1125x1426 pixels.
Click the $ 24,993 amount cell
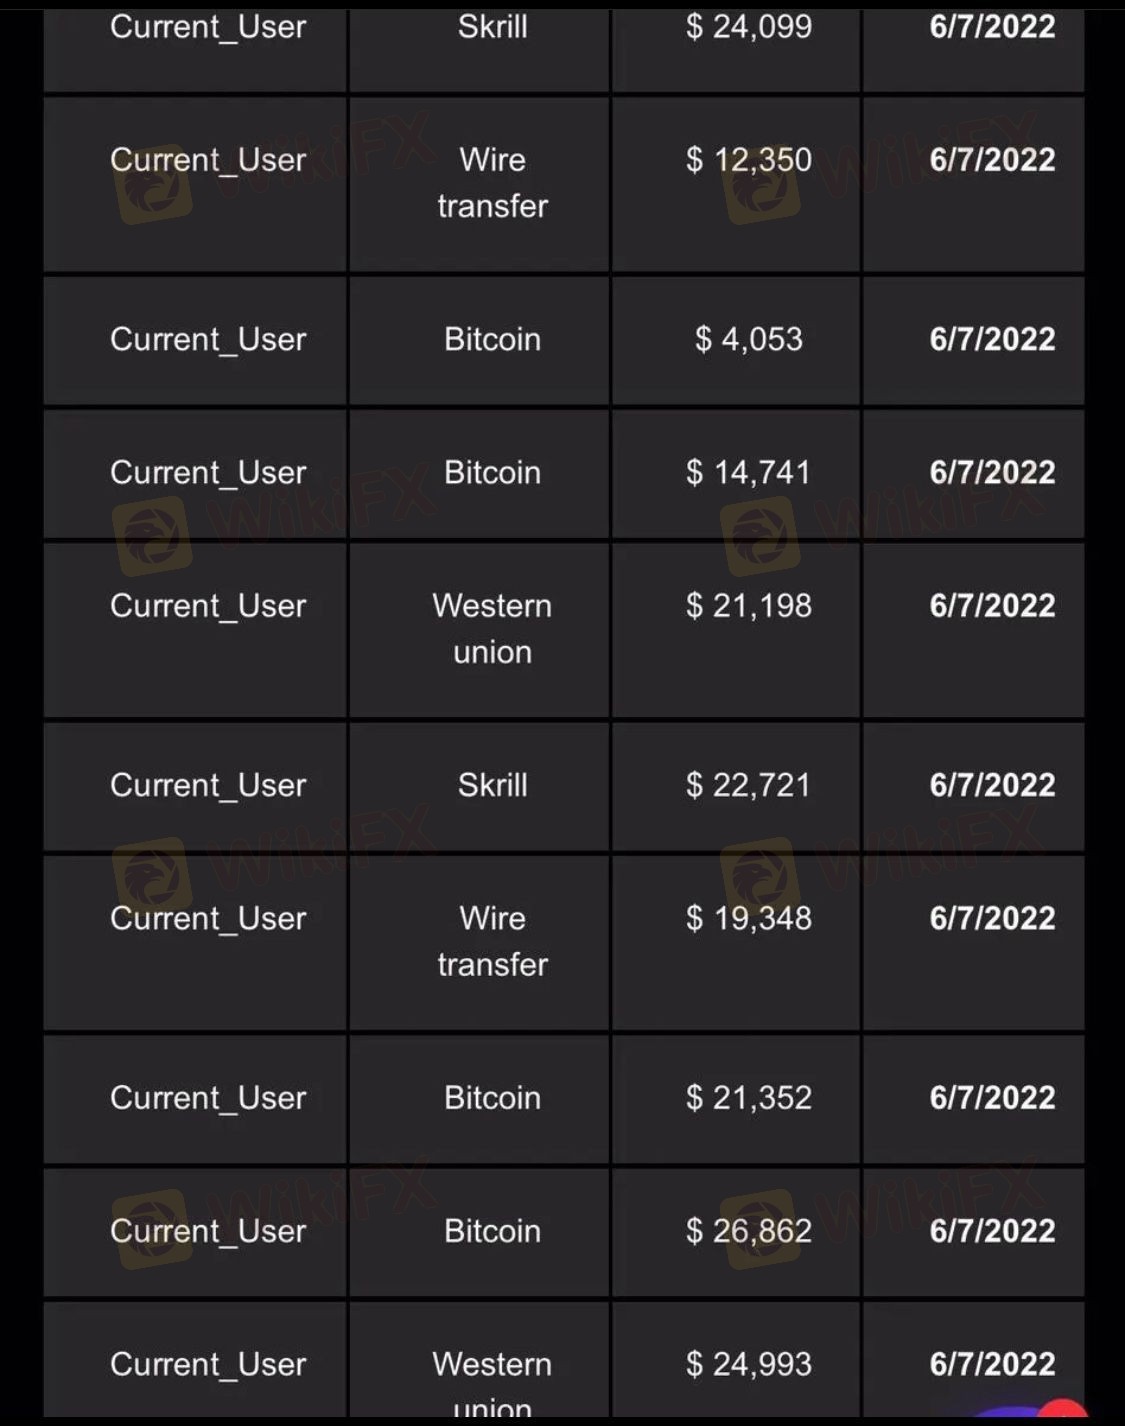point(749,1364)
